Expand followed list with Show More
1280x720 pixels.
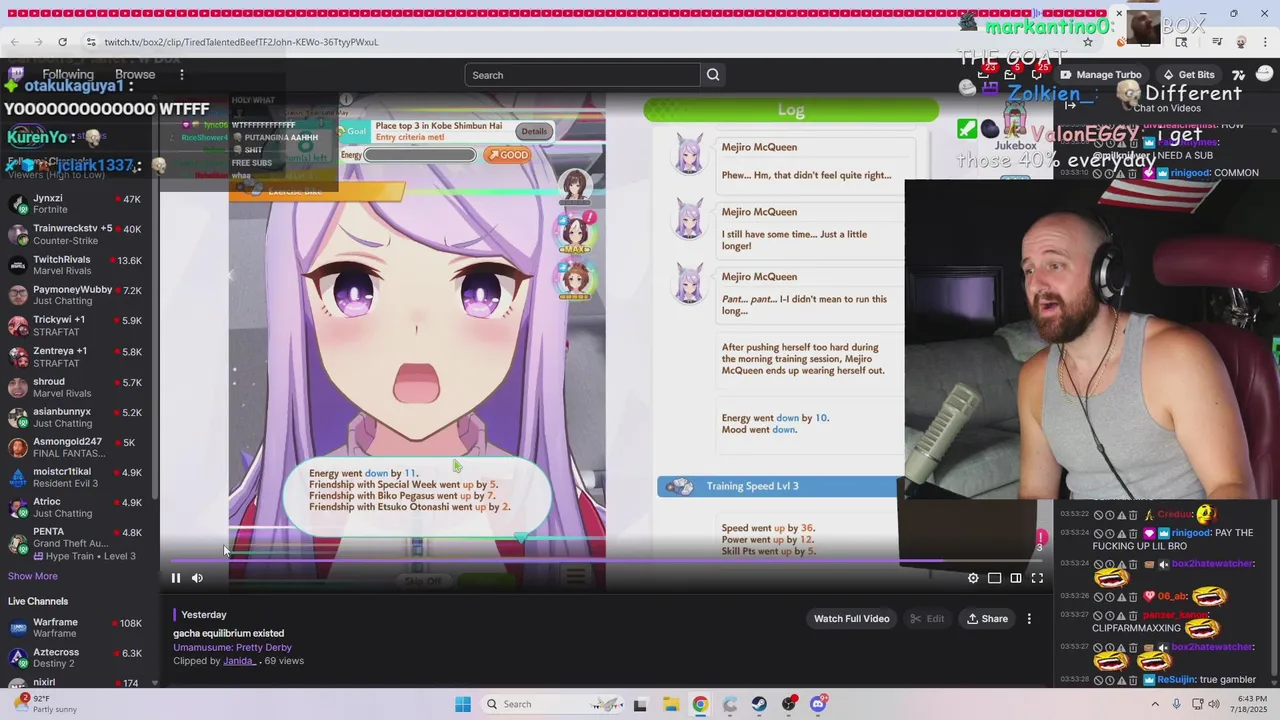33,576
